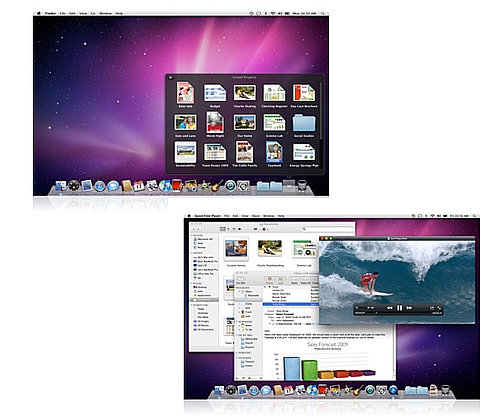Select the Charlie Skateboarding file in the Finder window
Image resolution: width=500 pixels, height=416 pixels.
pos(270,253)
